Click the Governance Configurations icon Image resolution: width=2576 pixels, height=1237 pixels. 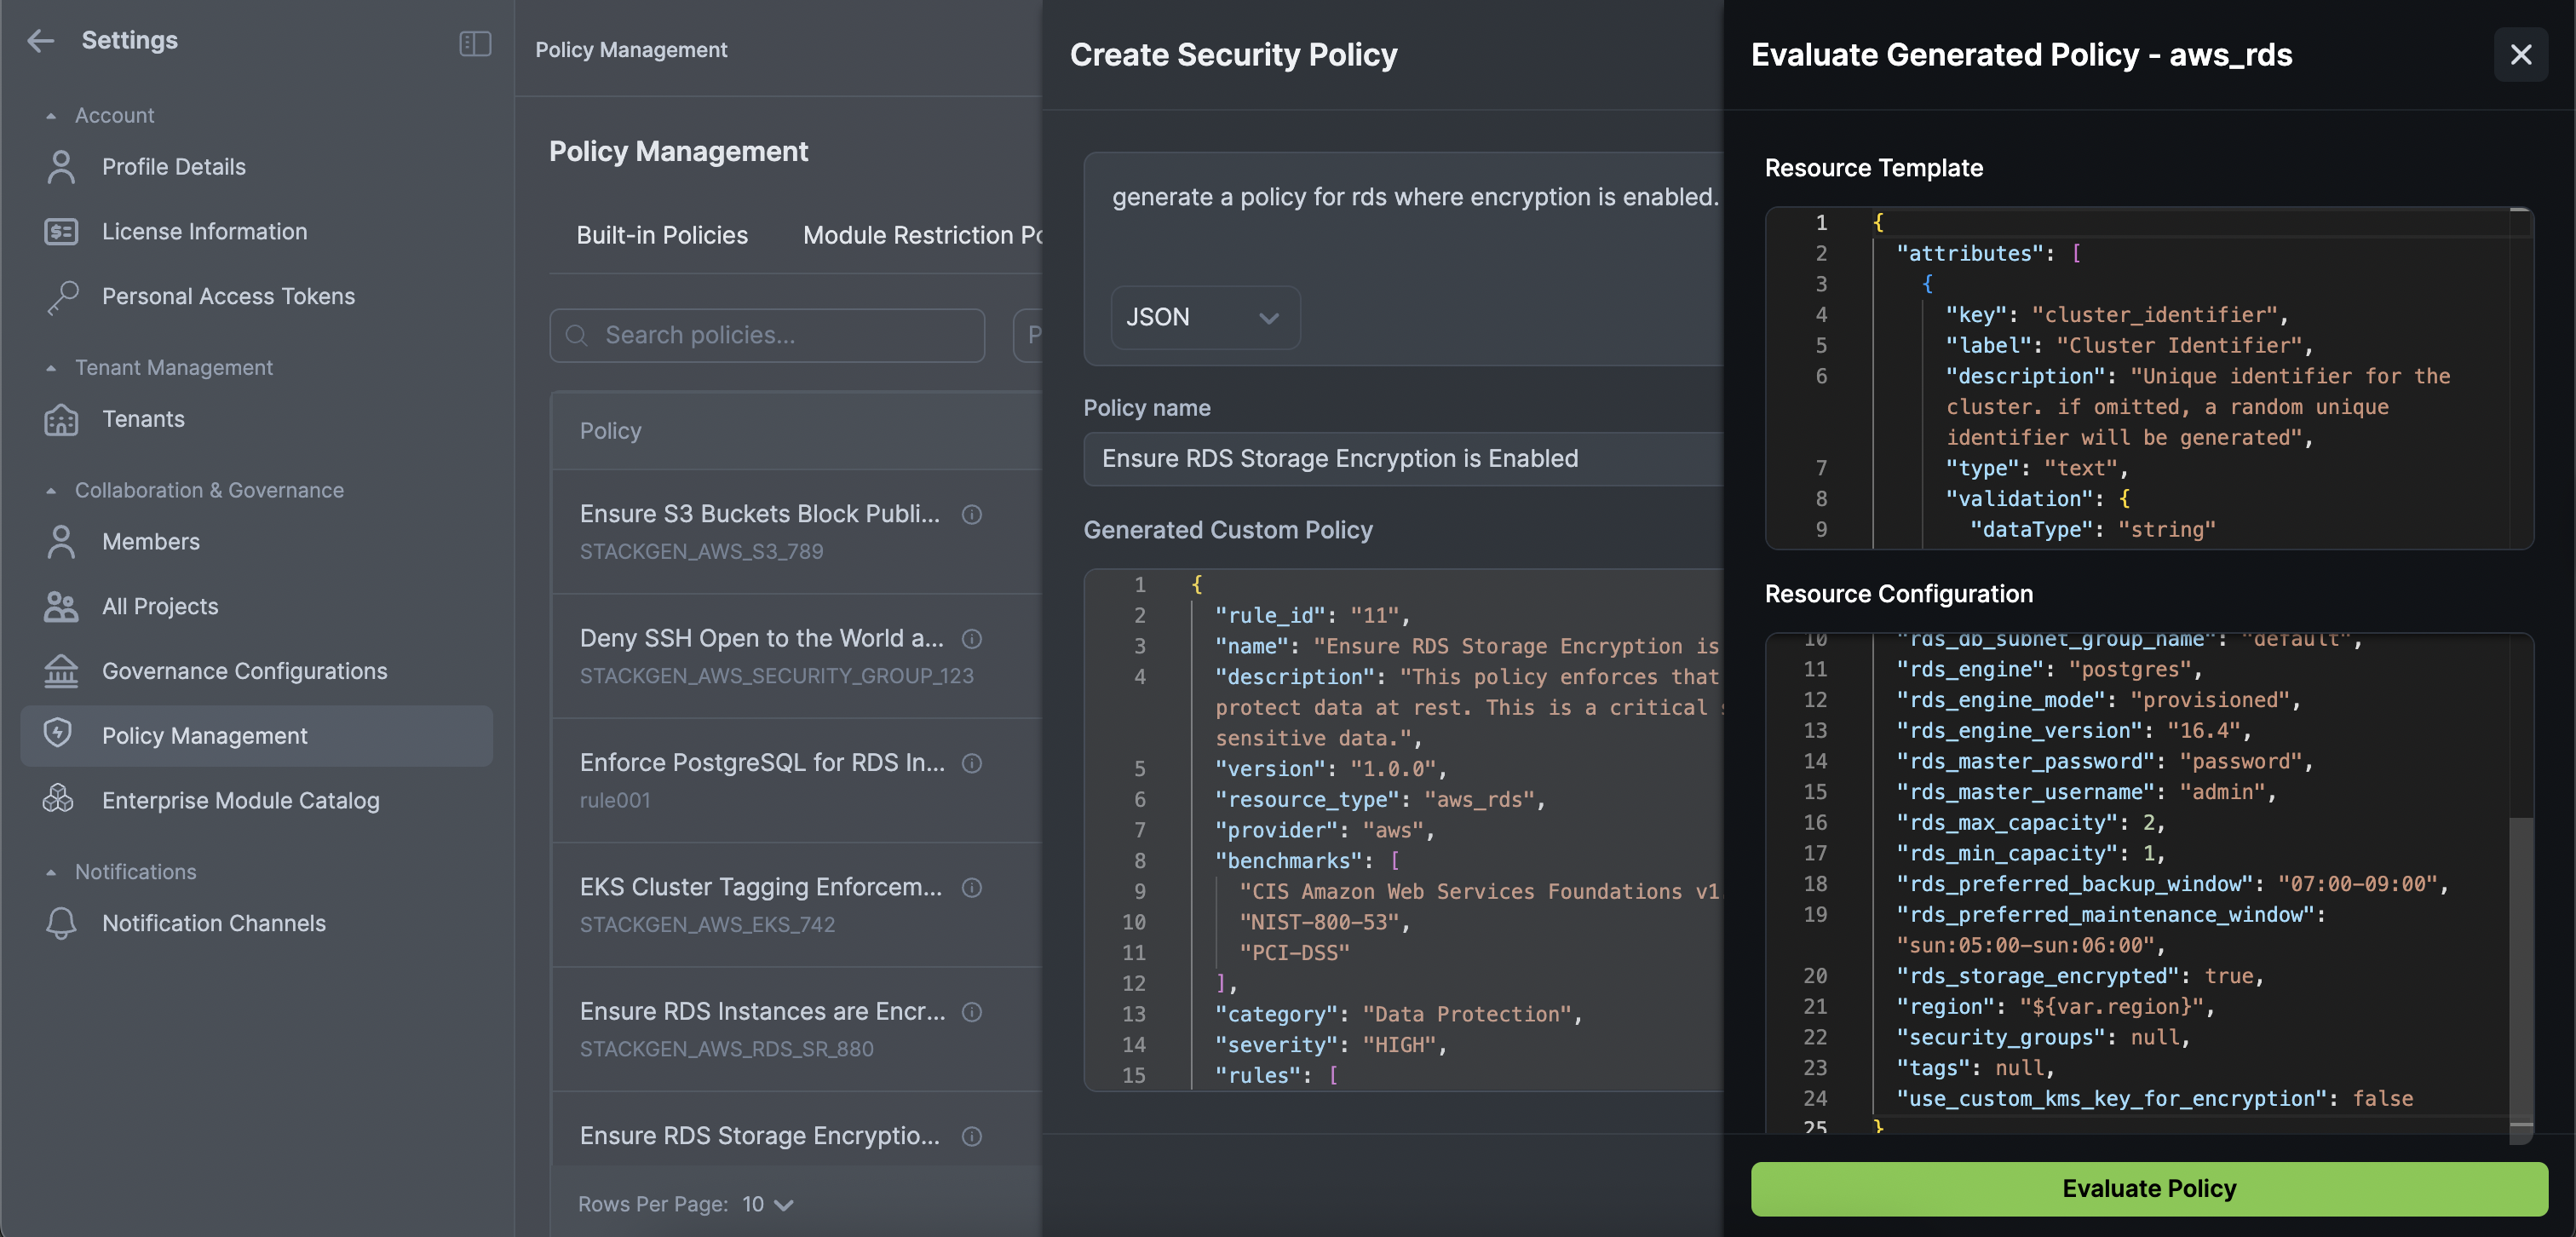(60, 671)
